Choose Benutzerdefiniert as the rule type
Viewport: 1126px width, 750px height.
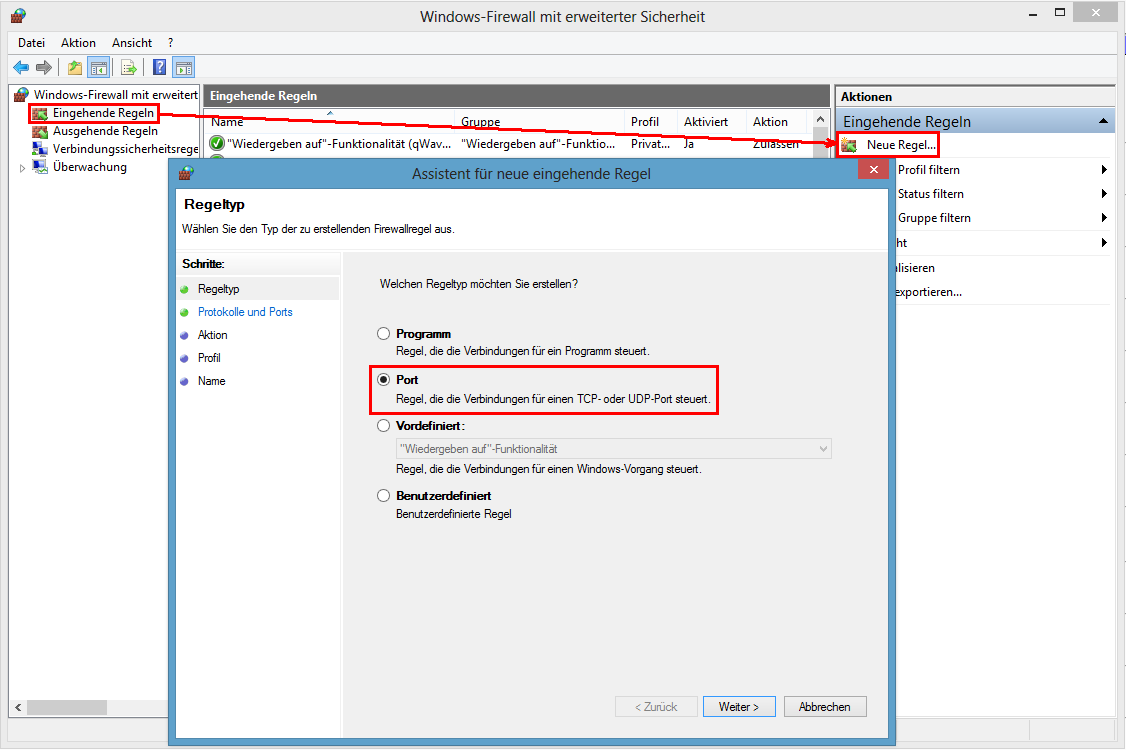(x=384, y=495)
